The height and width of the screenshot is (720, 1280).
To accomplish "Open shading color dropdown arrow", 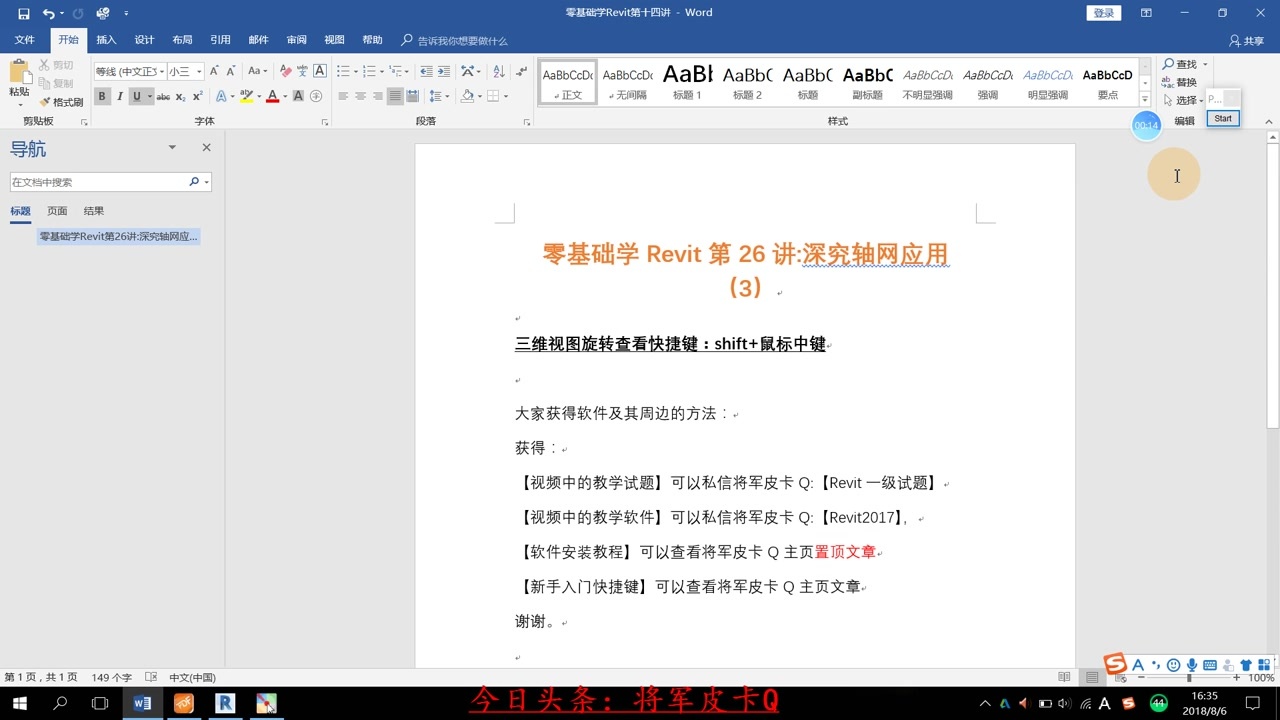I will pos(479,96).
